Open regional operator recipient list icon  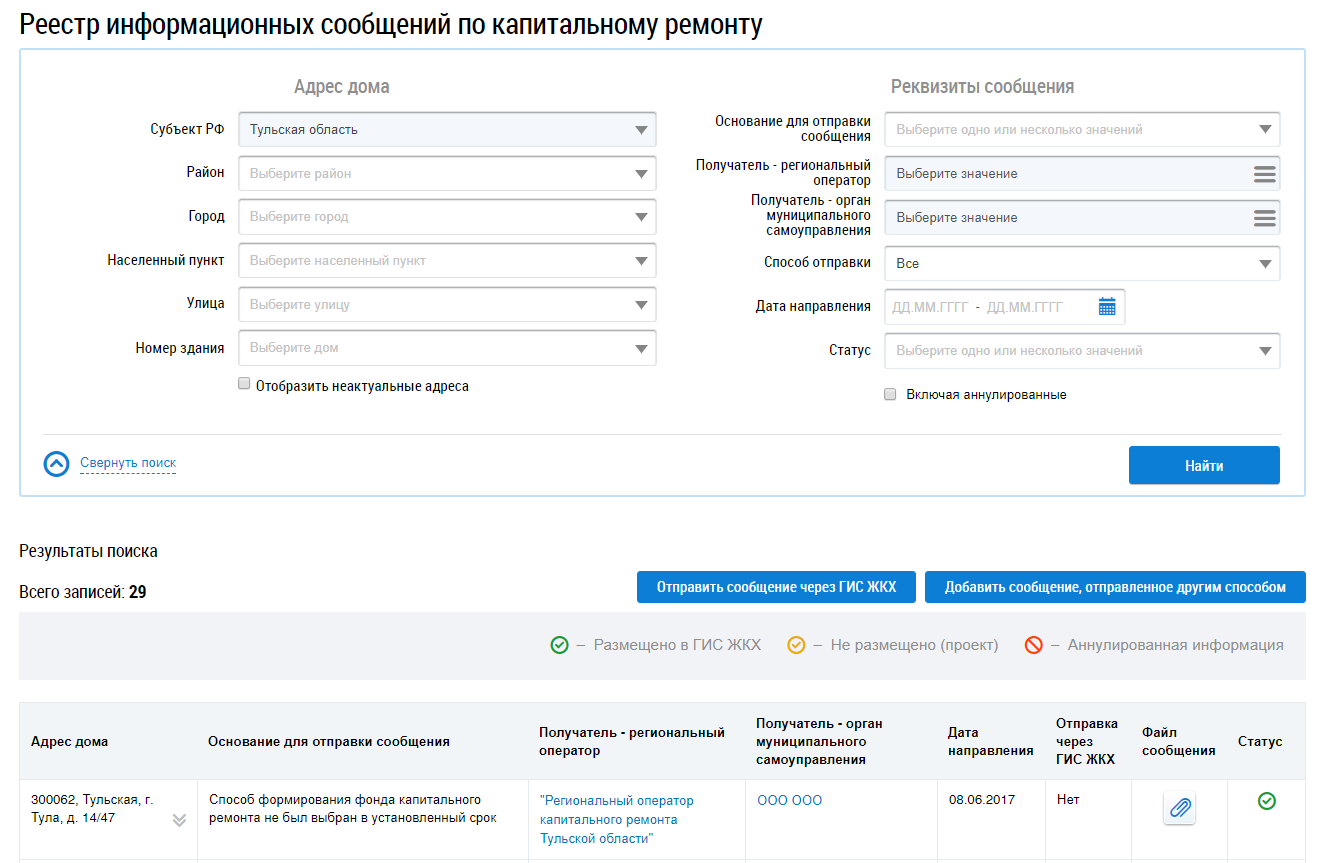tap(1264, 174)
